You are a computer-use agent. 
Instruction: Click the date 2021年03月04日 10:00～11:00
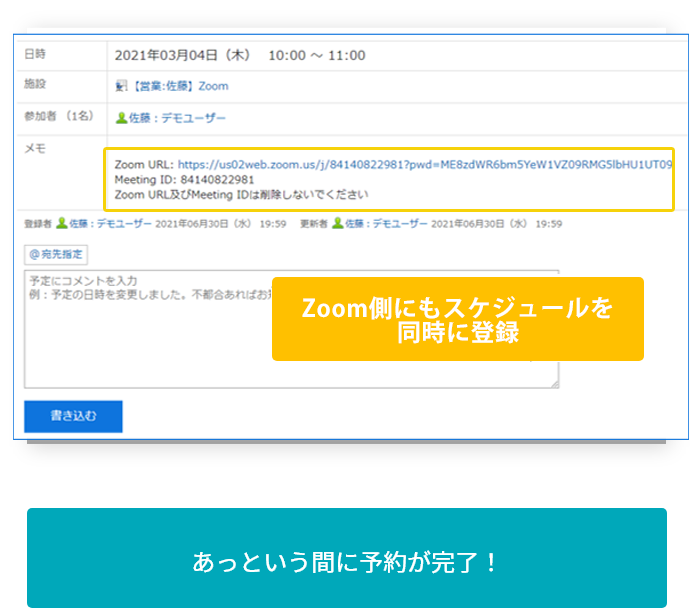pos(240,55)
